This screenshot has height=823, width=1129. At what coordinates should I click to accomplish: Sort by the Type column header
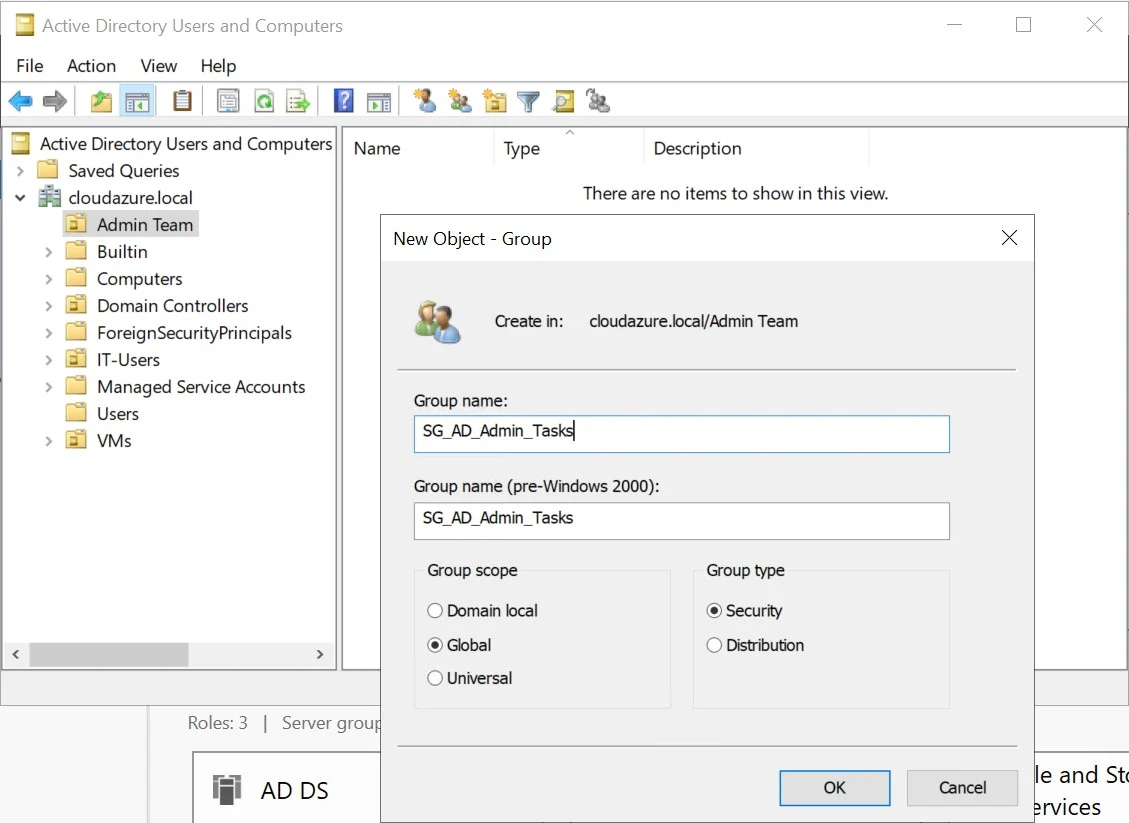click(569, 148)
